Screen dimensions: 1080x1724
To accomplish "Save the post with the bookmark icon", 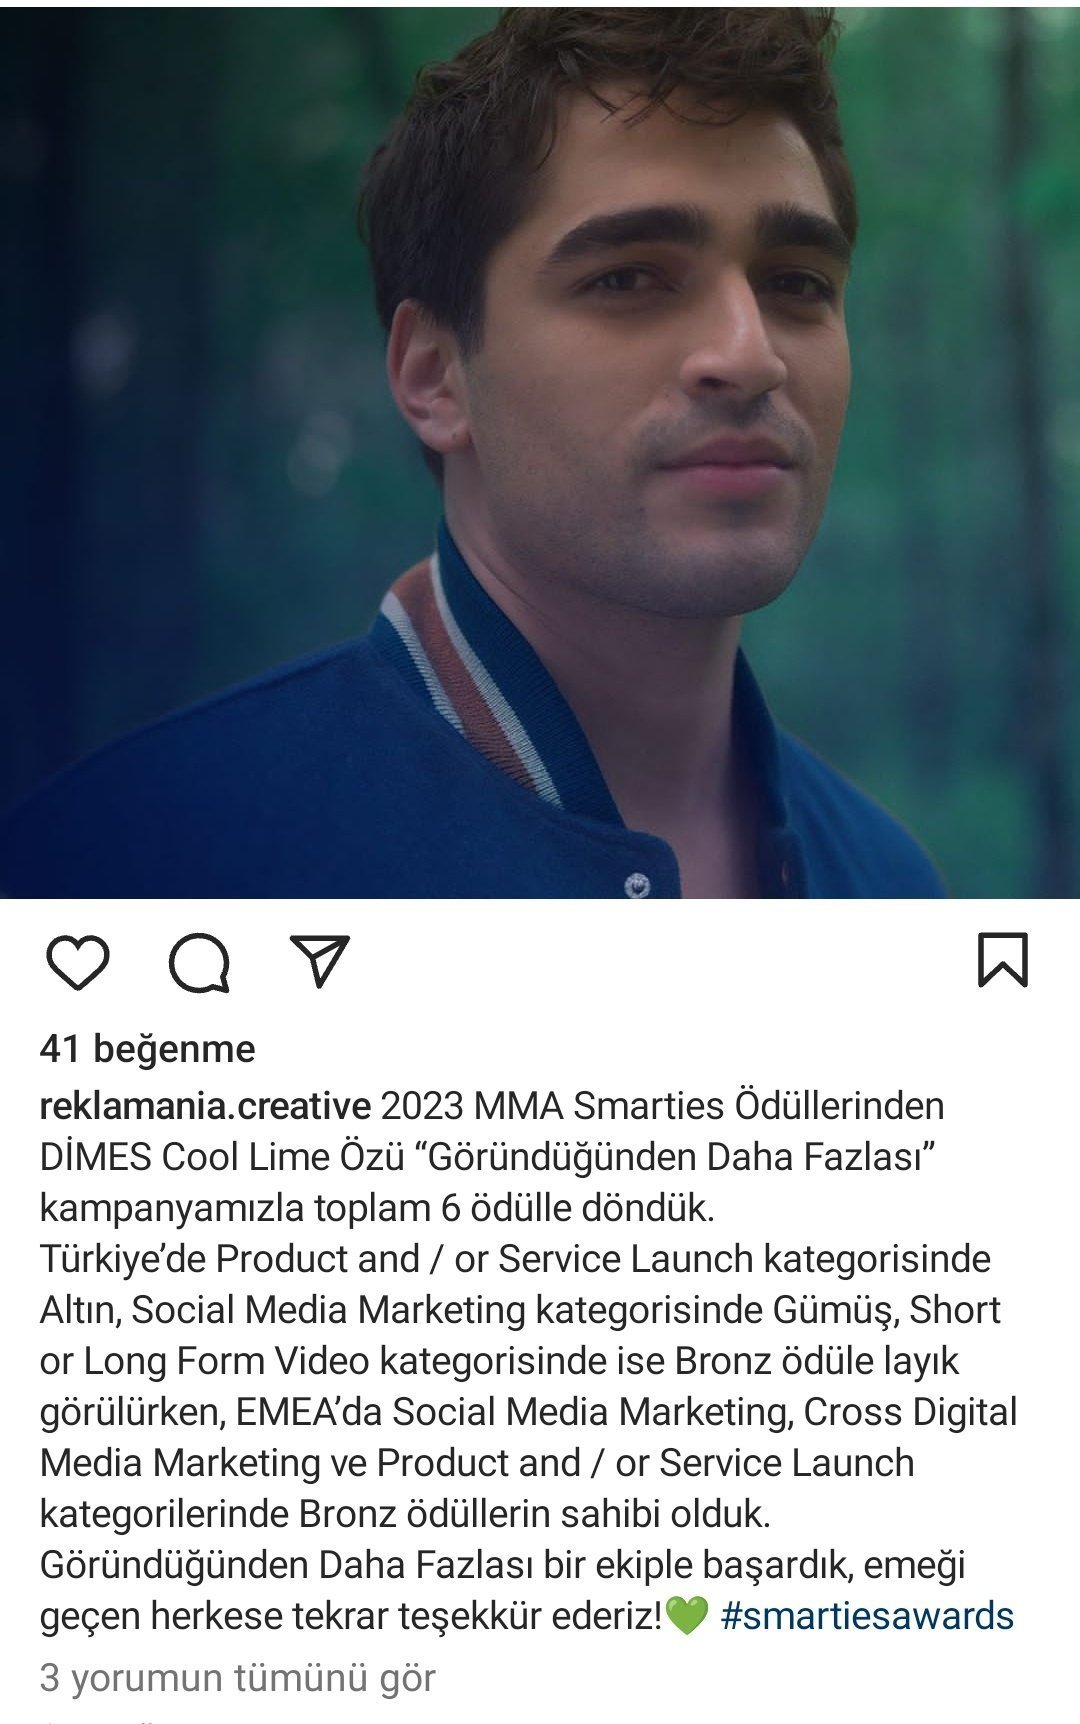I will point(1002,960).
